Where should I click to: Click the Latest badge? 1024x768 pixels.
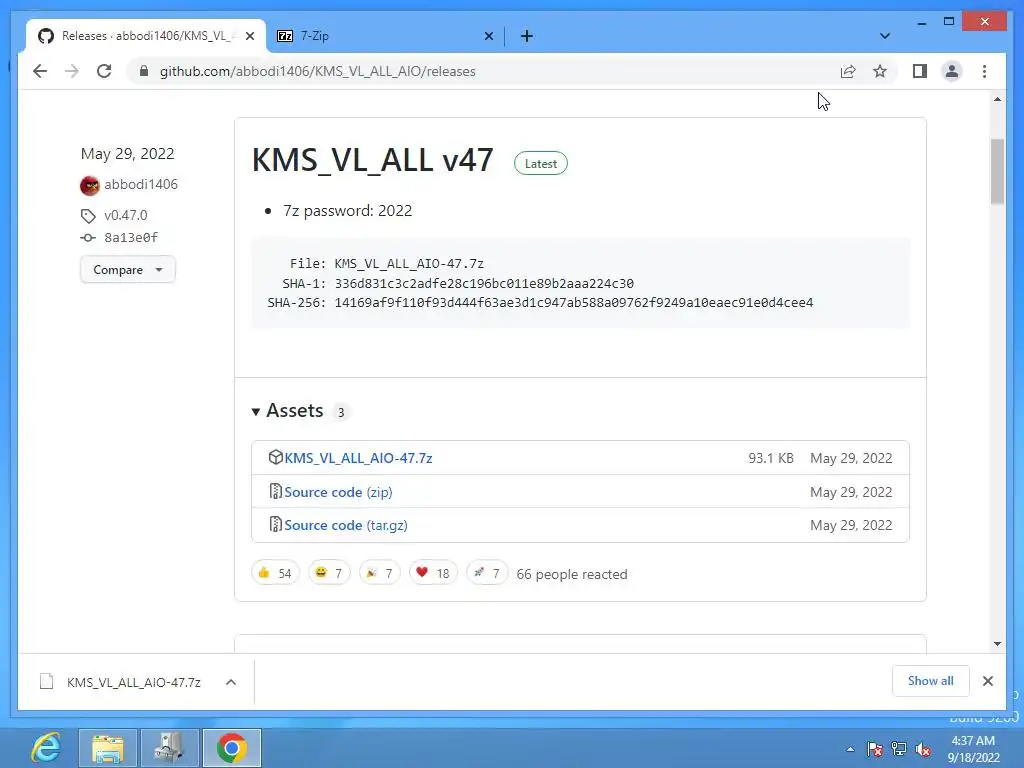[x=541, y=163]
